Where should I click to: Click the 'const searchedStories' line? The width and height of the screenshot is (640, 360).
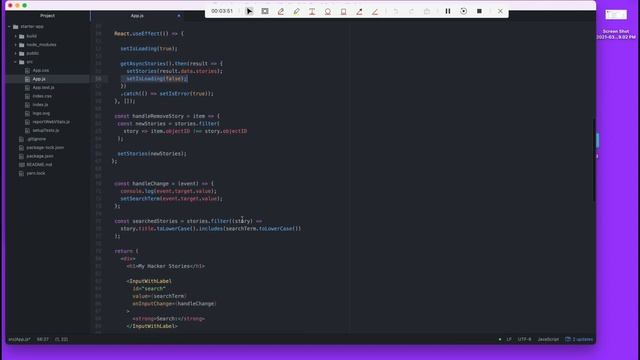pyautogui.click(x=188, y=221)
